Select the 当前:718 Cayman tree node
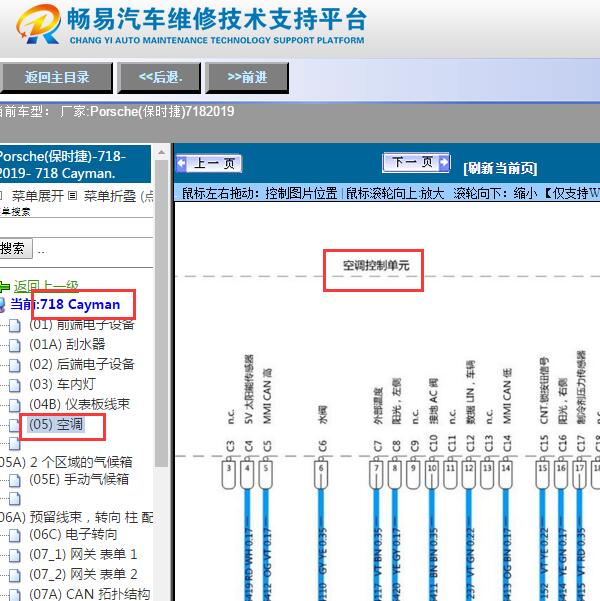Screen dimensions: 600x601 click(65, 304)
